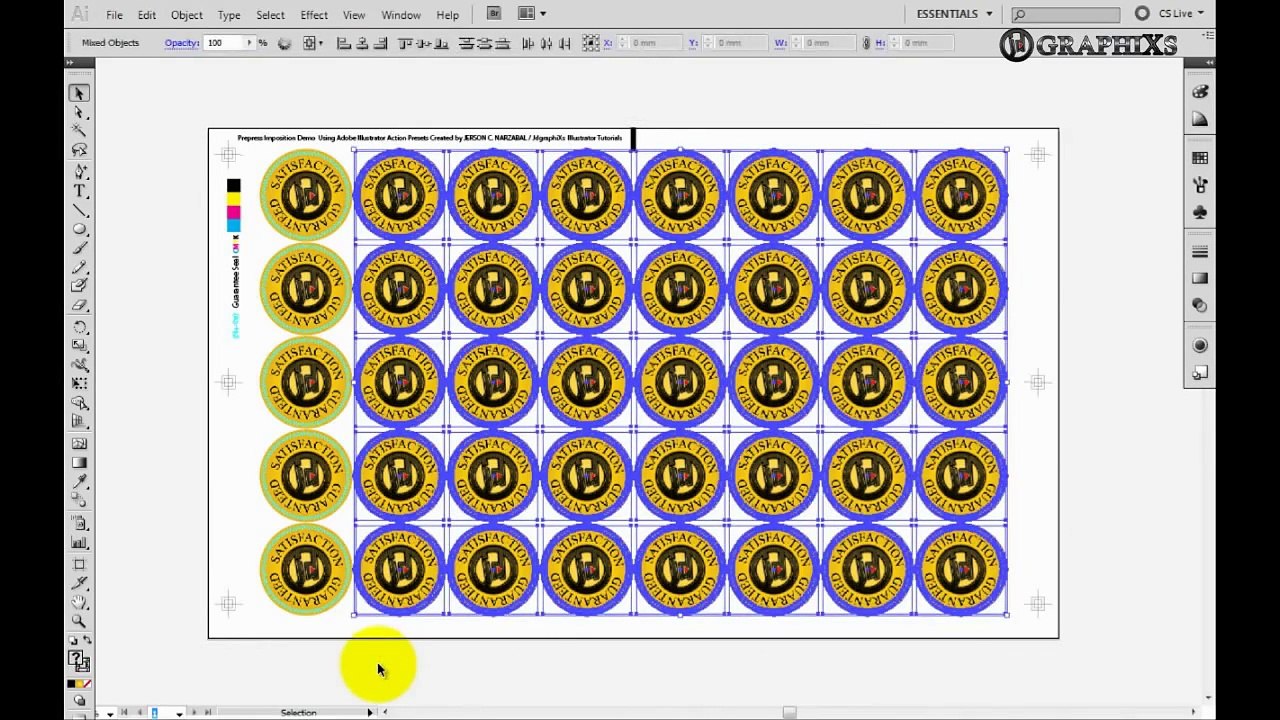Choose the Magic Wand tool
This screenshot has height=720, width=1280.
coord(79,131)
